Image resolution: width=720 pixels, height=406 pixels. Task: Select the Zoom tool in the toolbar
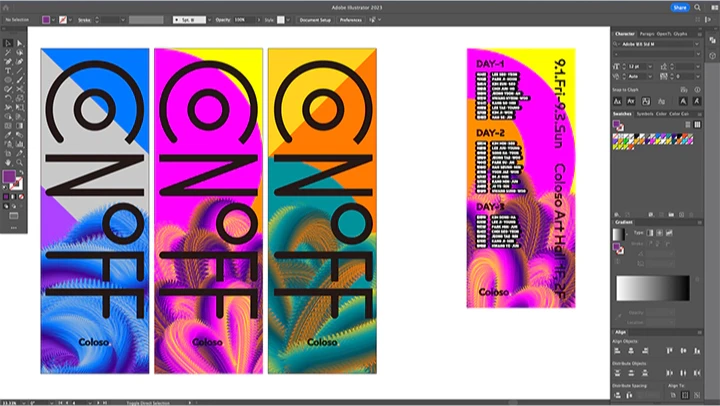20,162
